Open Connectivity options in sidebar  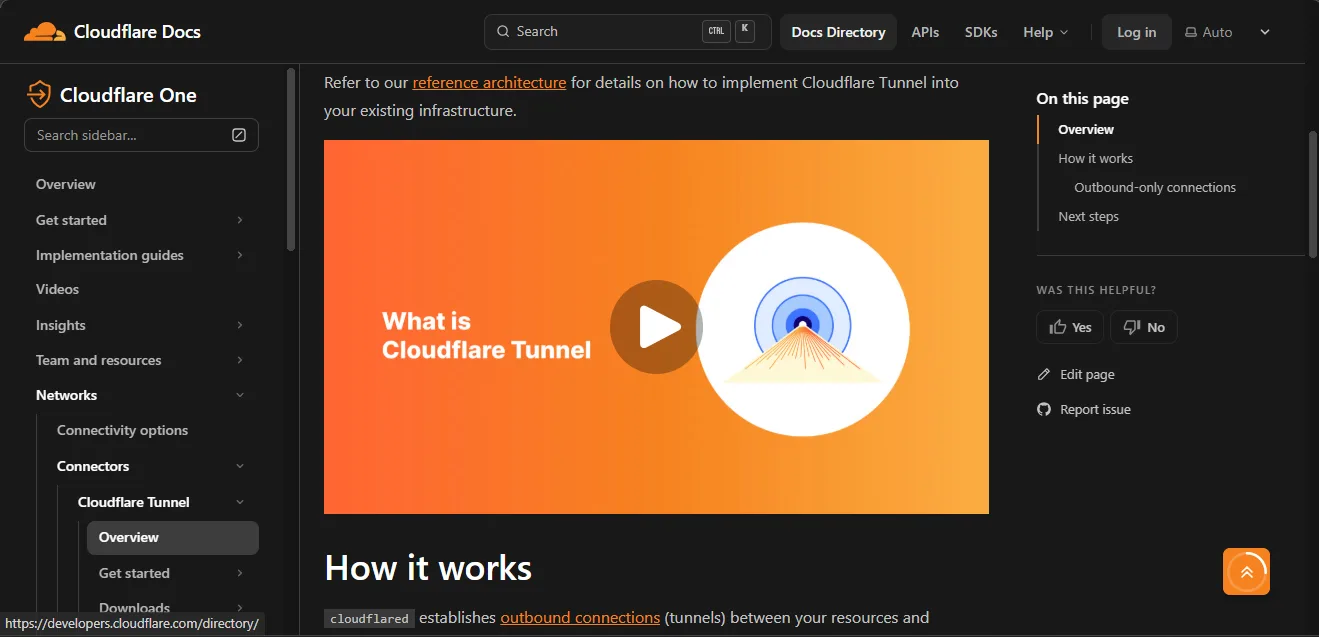point(122,430)
